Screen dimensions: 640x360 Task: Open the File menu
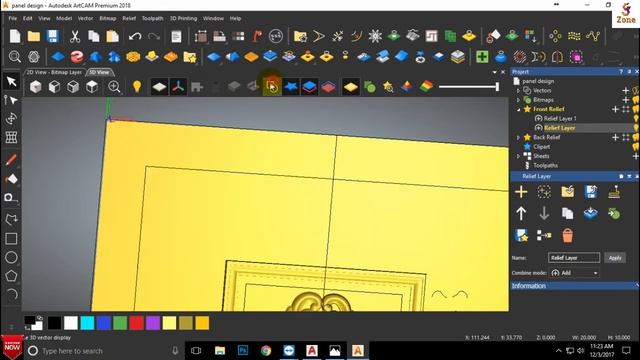(x=13, y=18)
